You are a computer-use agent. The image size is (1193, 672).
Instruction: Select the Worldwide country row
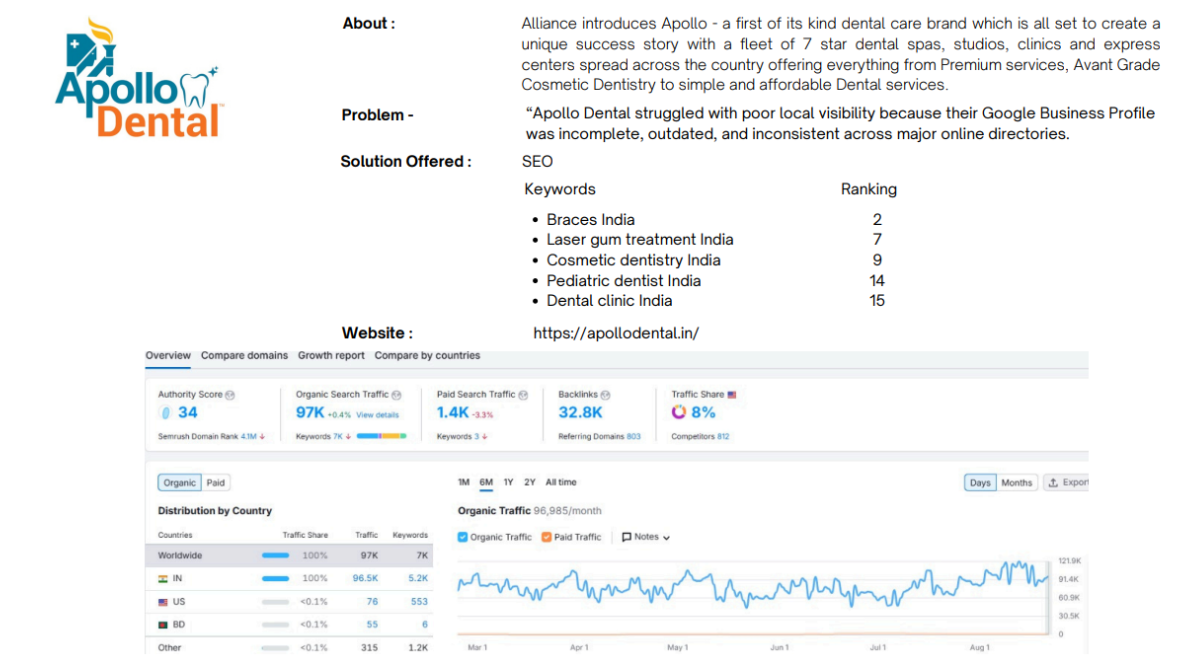289,556
